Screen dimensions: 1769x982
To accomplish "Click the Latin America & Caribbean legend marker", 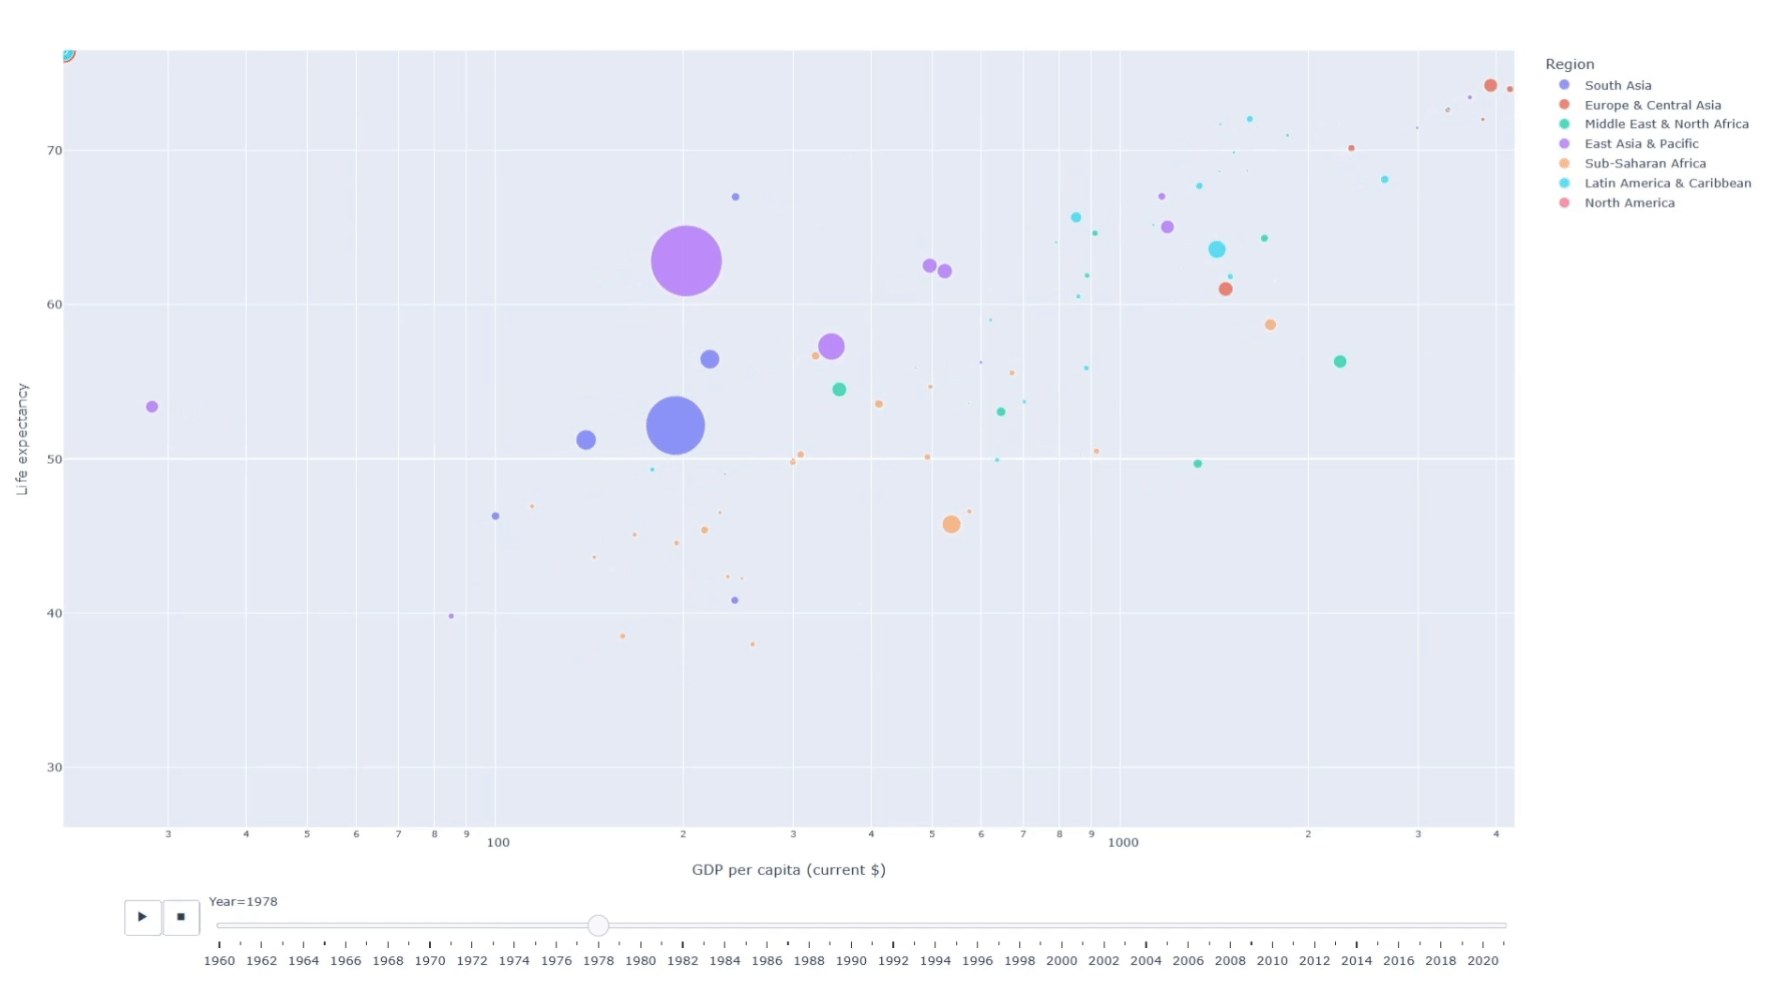I will (x=1565, y=183).
